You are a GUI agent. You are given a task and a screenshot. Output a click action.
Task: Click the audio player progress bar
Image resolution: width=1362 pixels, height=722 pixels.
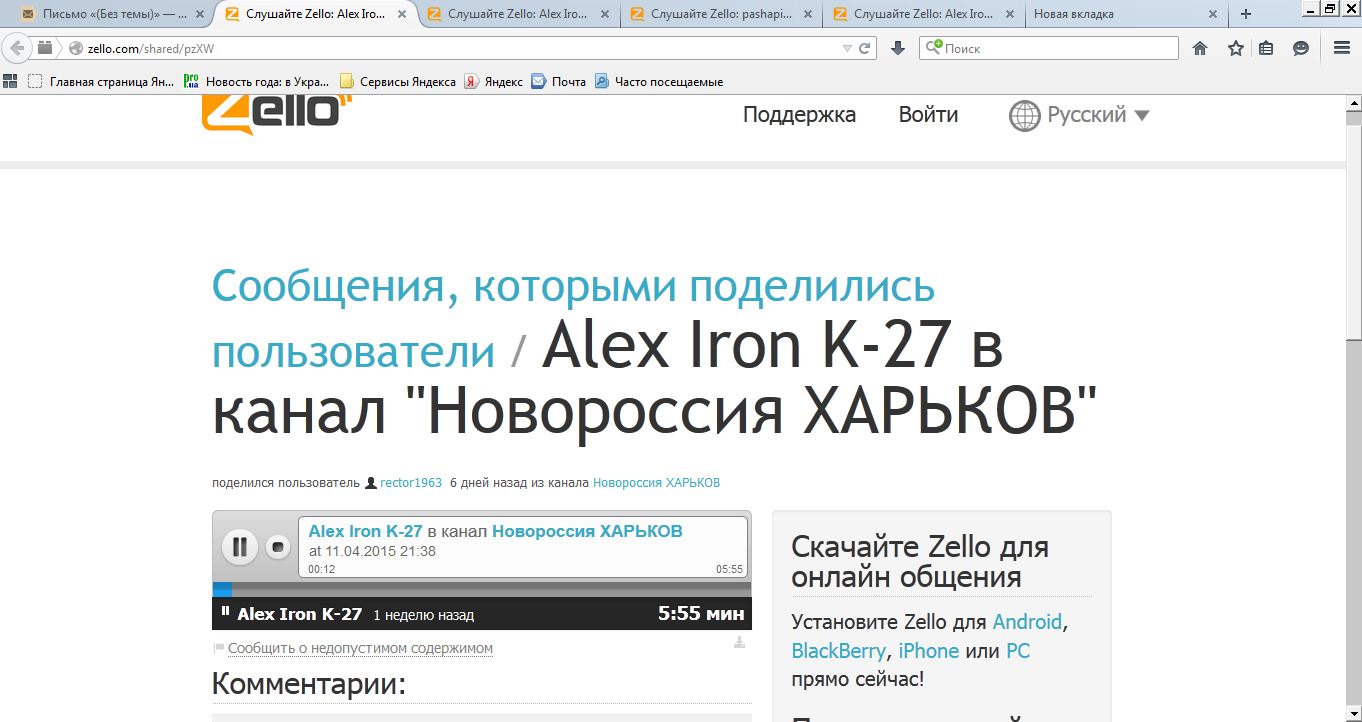481,589
